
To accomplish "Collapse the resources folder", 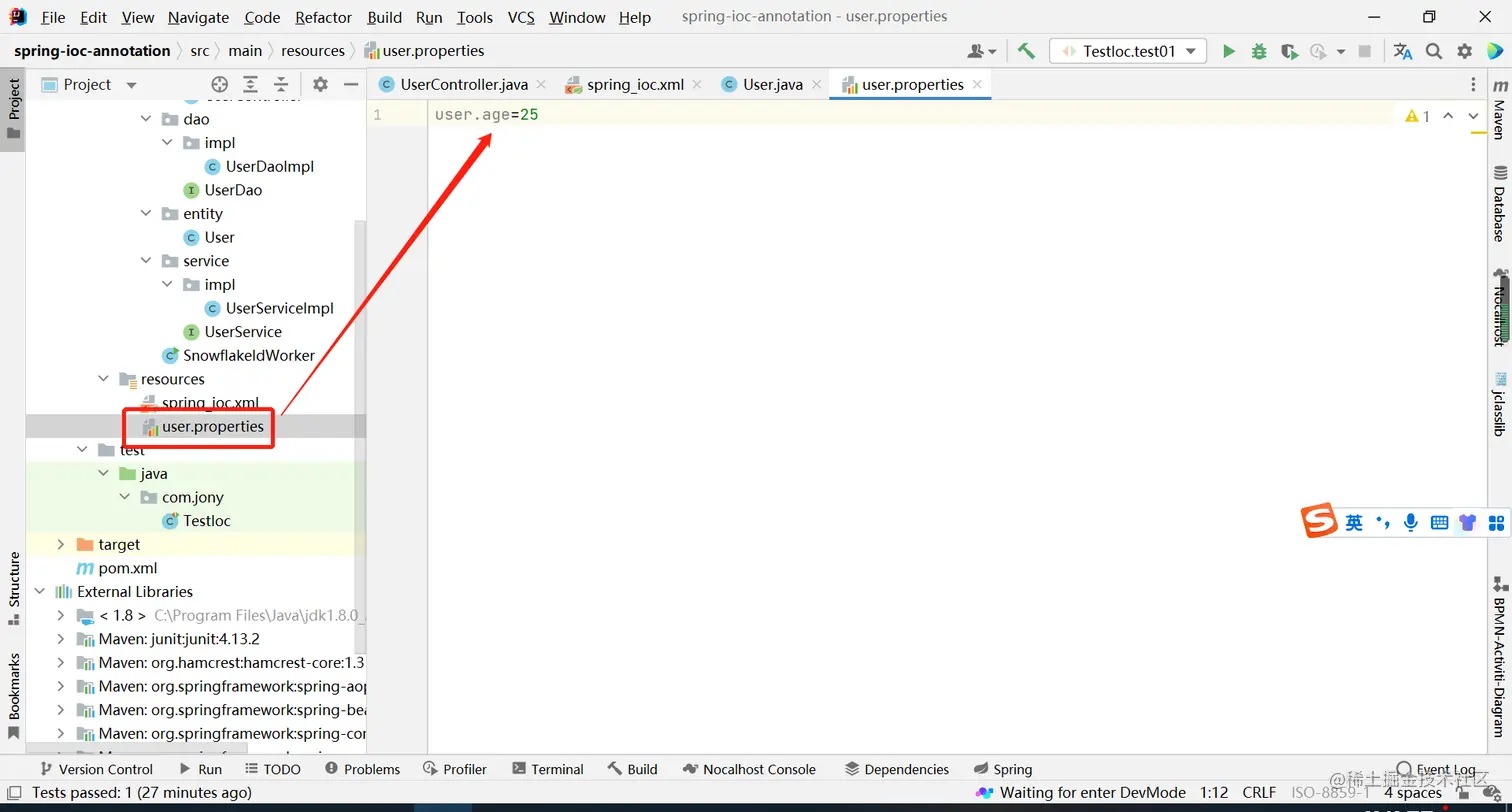I will pos(104,379).
